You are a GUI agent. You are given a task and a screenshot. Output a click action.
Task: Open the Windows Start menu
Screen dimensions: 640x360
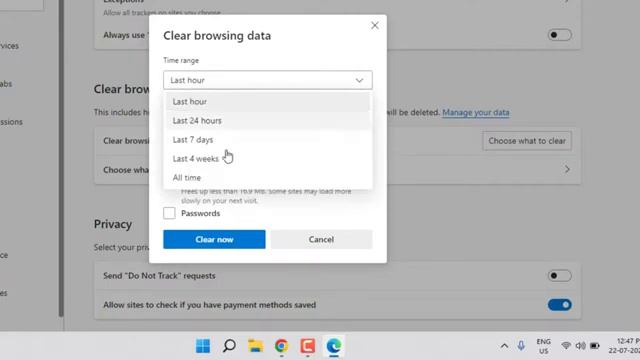(203, 346)
